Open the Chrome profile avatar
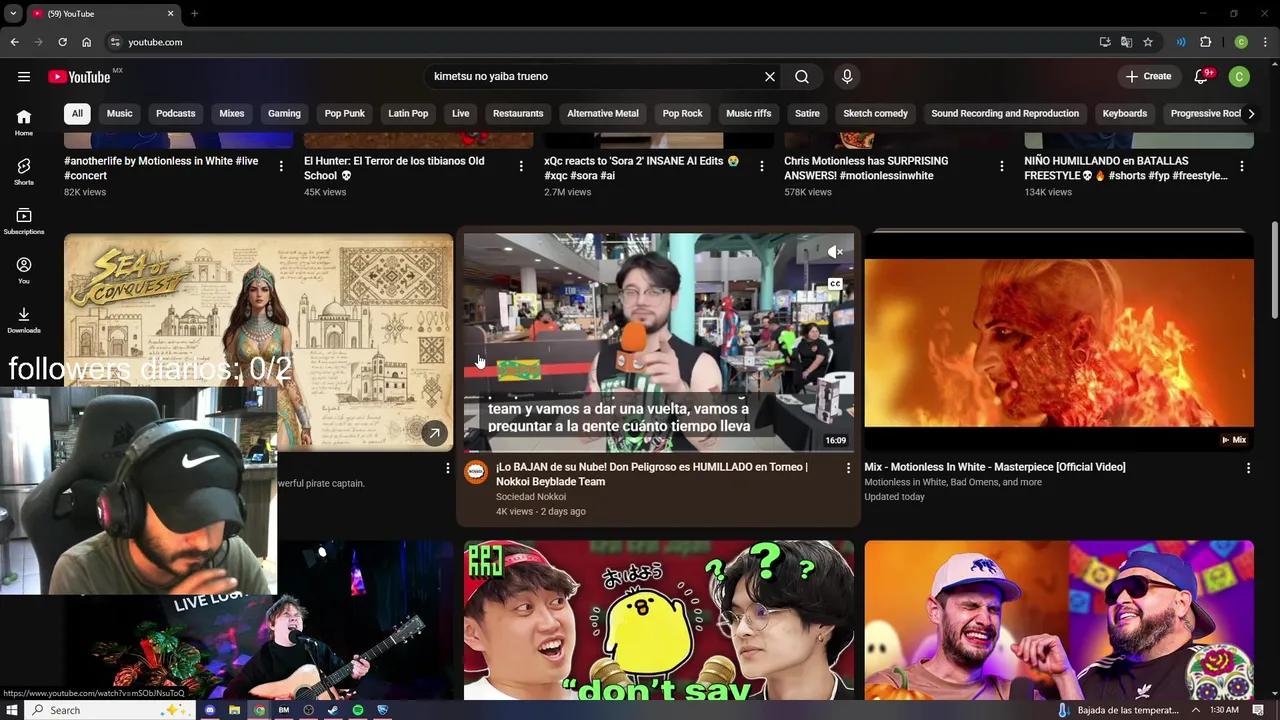The width and height of the screenshot is (1280, 720). click(1241, 42)
